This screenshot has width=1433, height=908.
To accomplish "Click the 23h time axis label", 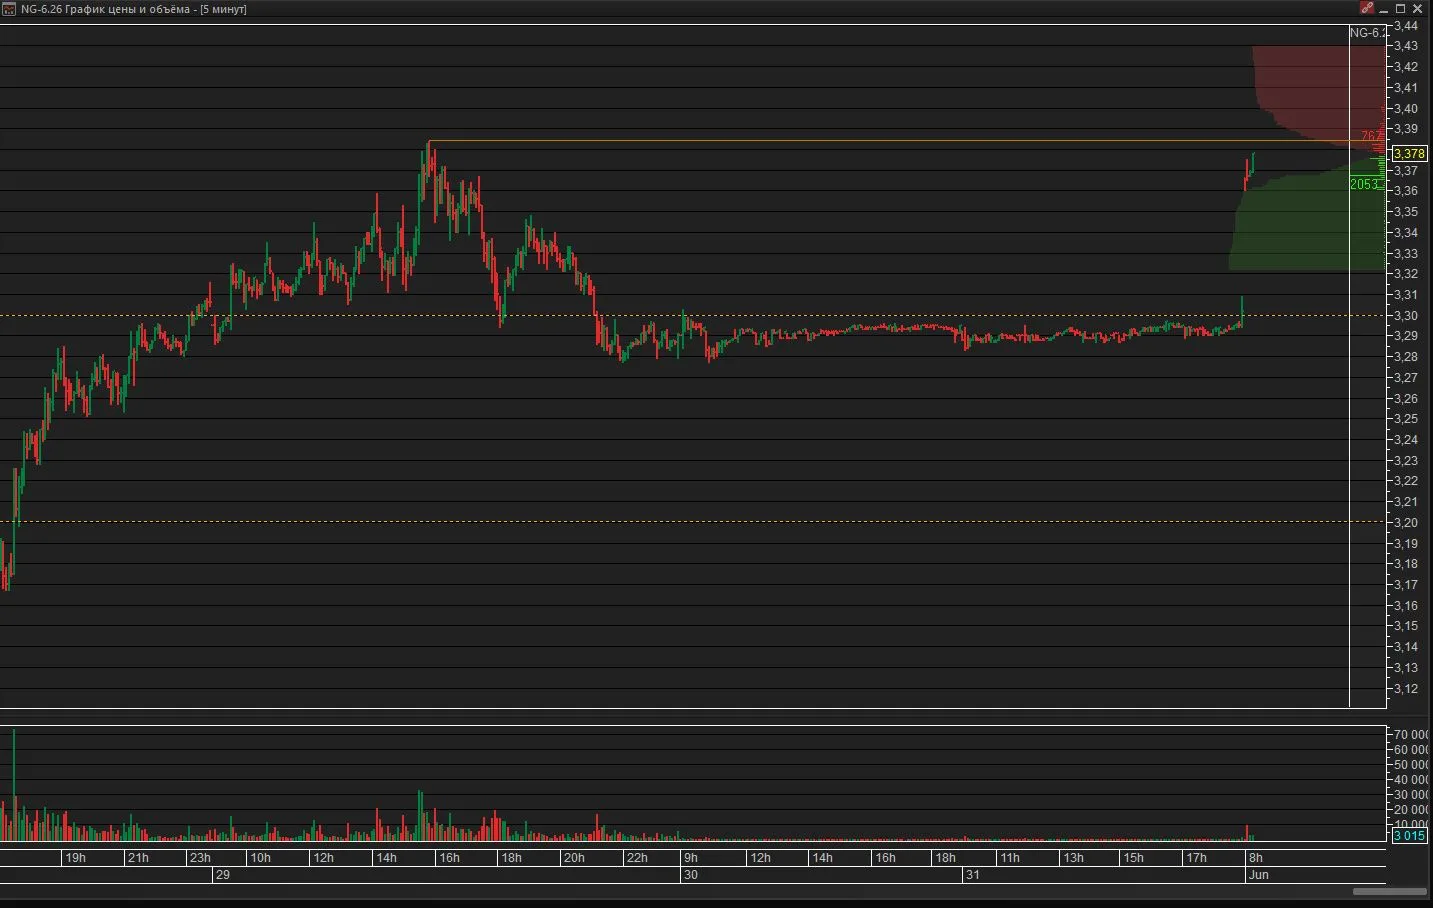I will (201, 858).
